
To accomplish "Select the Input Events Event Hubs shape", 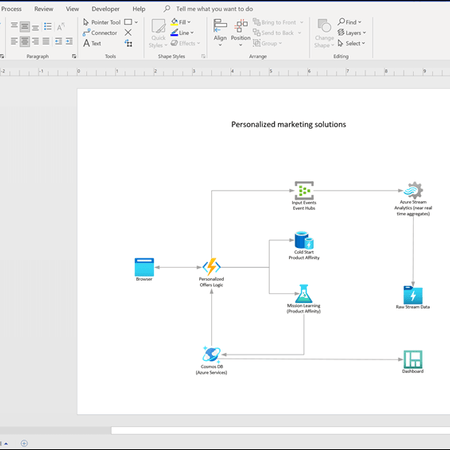I will 304,190.
